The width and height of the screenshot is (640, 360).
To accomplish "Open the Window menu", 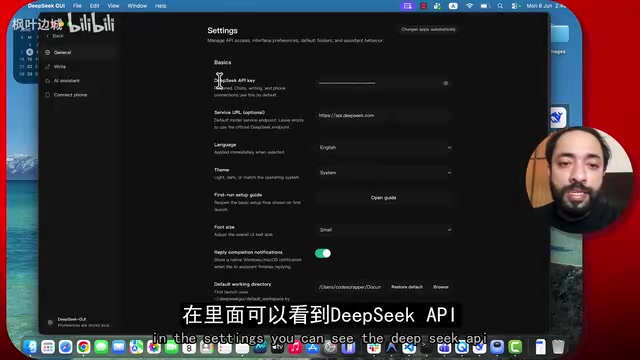I will click(x=137, y=6).
